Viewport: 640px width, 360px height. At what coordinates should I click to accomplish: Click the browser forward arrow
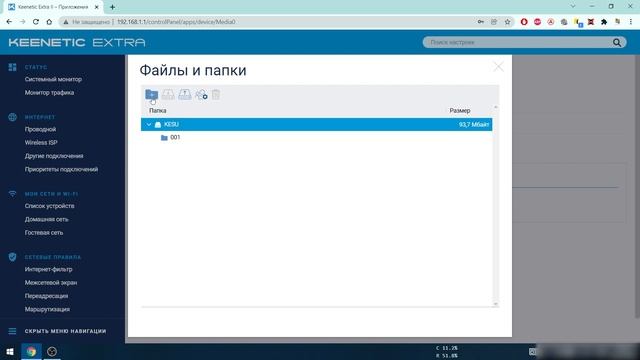click(22, 22)
